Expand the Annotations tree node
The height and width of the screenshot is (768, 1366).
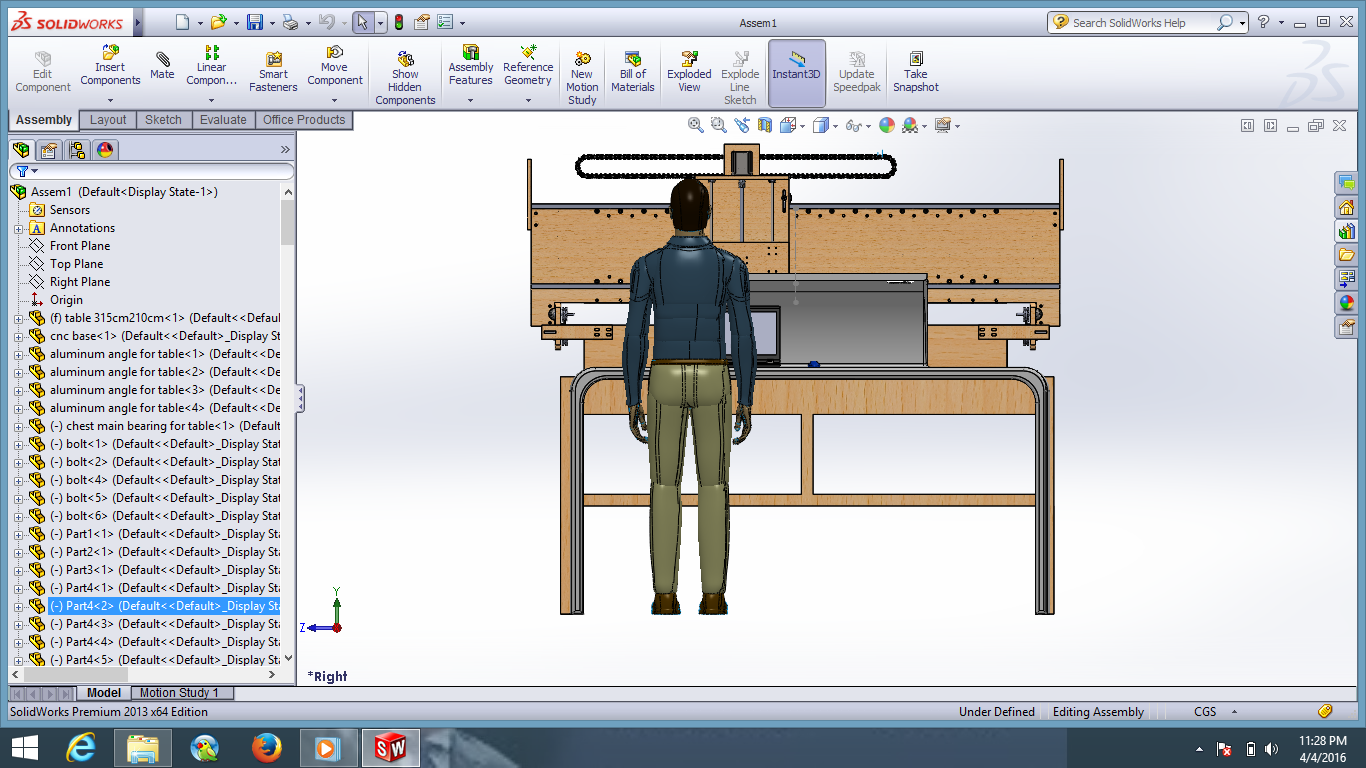(18, 228)
